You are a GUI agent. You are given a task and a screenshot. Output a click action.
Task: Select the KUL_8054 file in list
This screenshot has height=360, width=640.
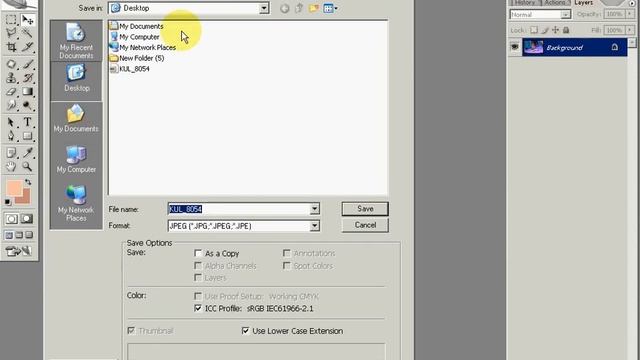[x=130, y=69]
